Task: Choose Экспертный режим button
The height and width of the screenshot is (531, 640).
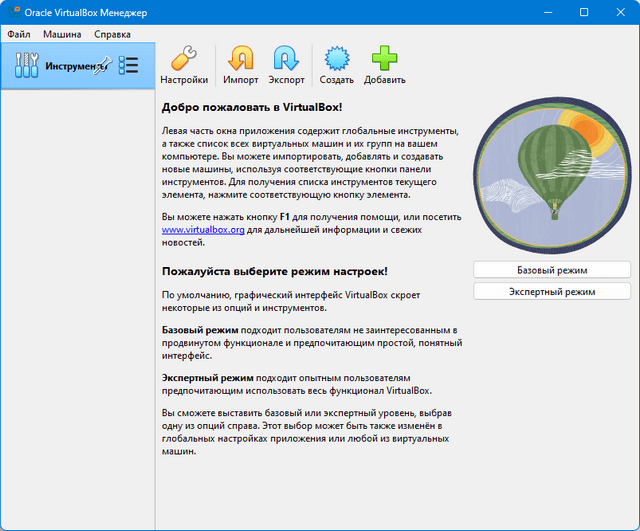Action: click(x=551, y=291)
